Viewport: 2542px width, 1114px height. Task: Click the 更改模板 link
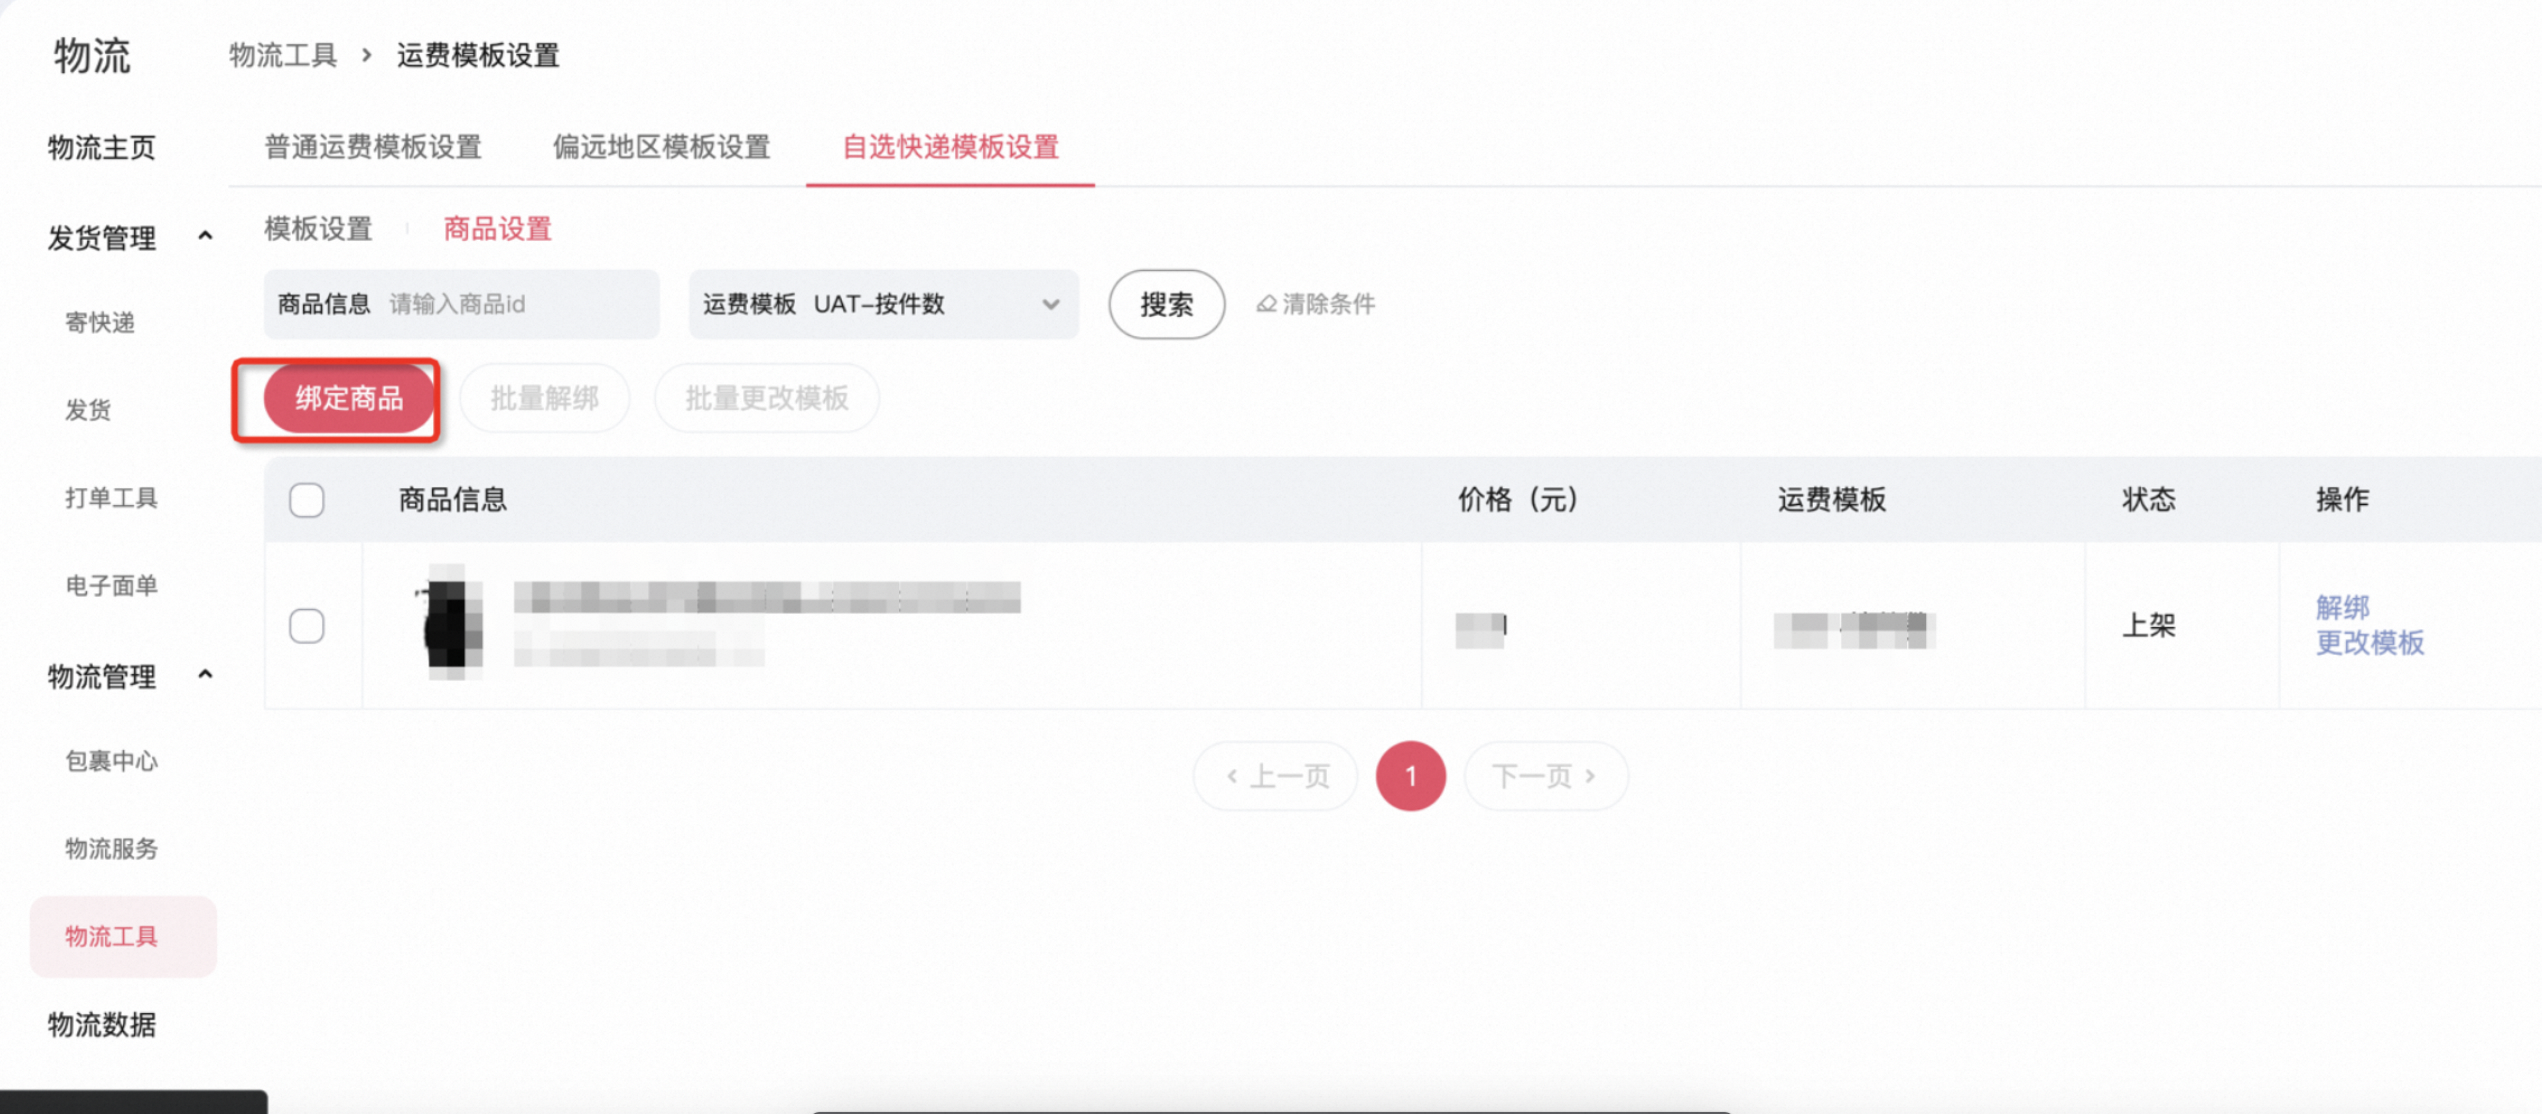2369,642
